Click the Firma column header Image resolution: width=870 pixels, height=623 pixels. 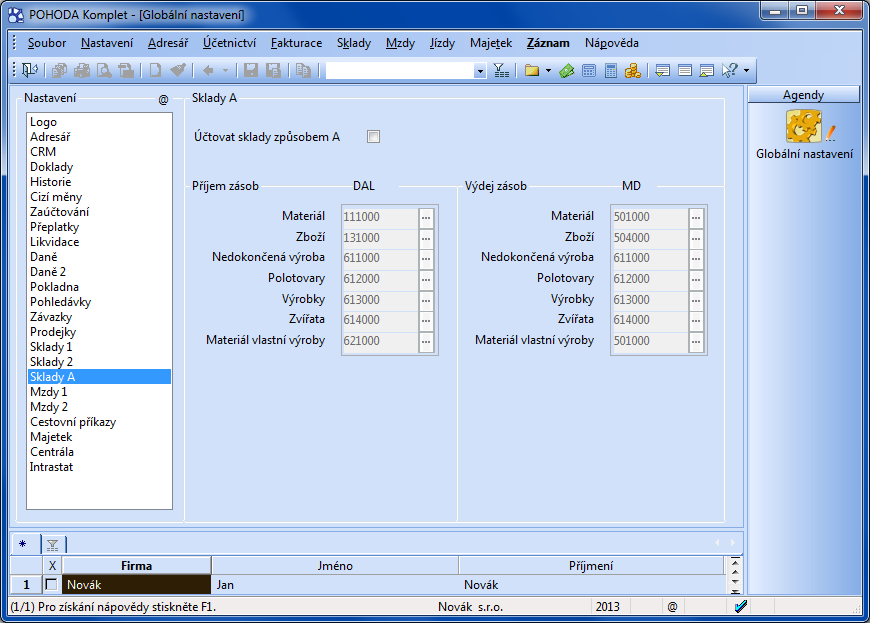pyautogui.click(x=136, y=566)
